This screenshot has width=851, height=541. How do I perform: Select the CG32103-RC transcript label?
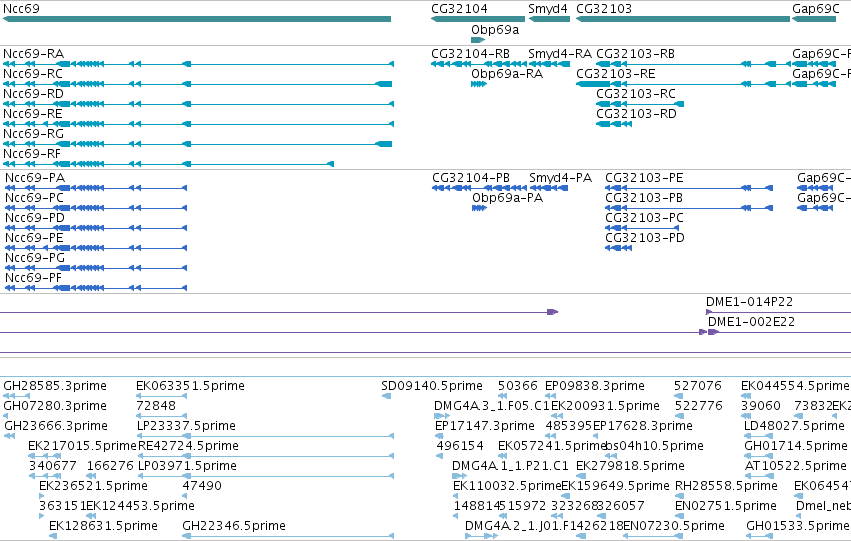click(636, 94)
